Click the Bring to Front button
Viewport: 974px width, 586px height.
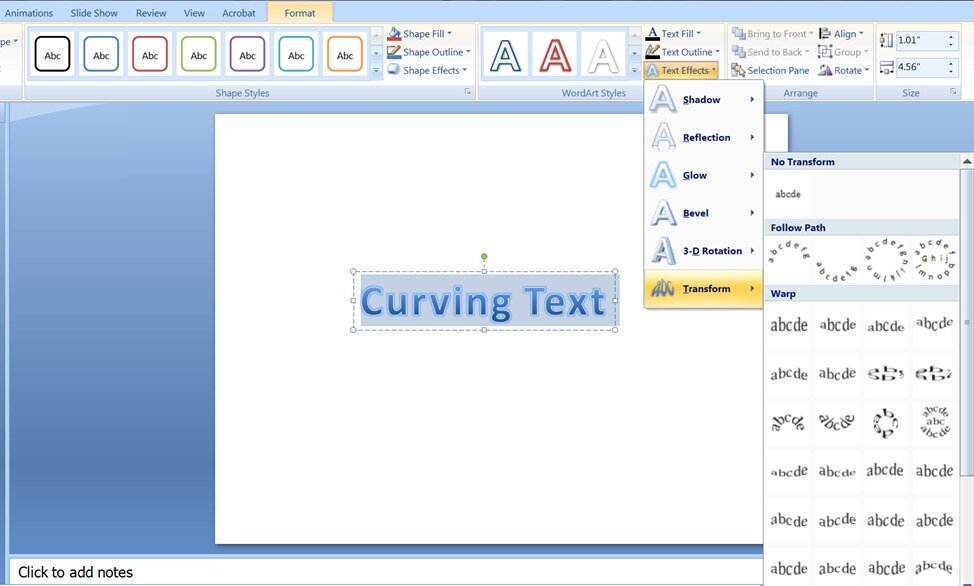[x=773, y=34]
